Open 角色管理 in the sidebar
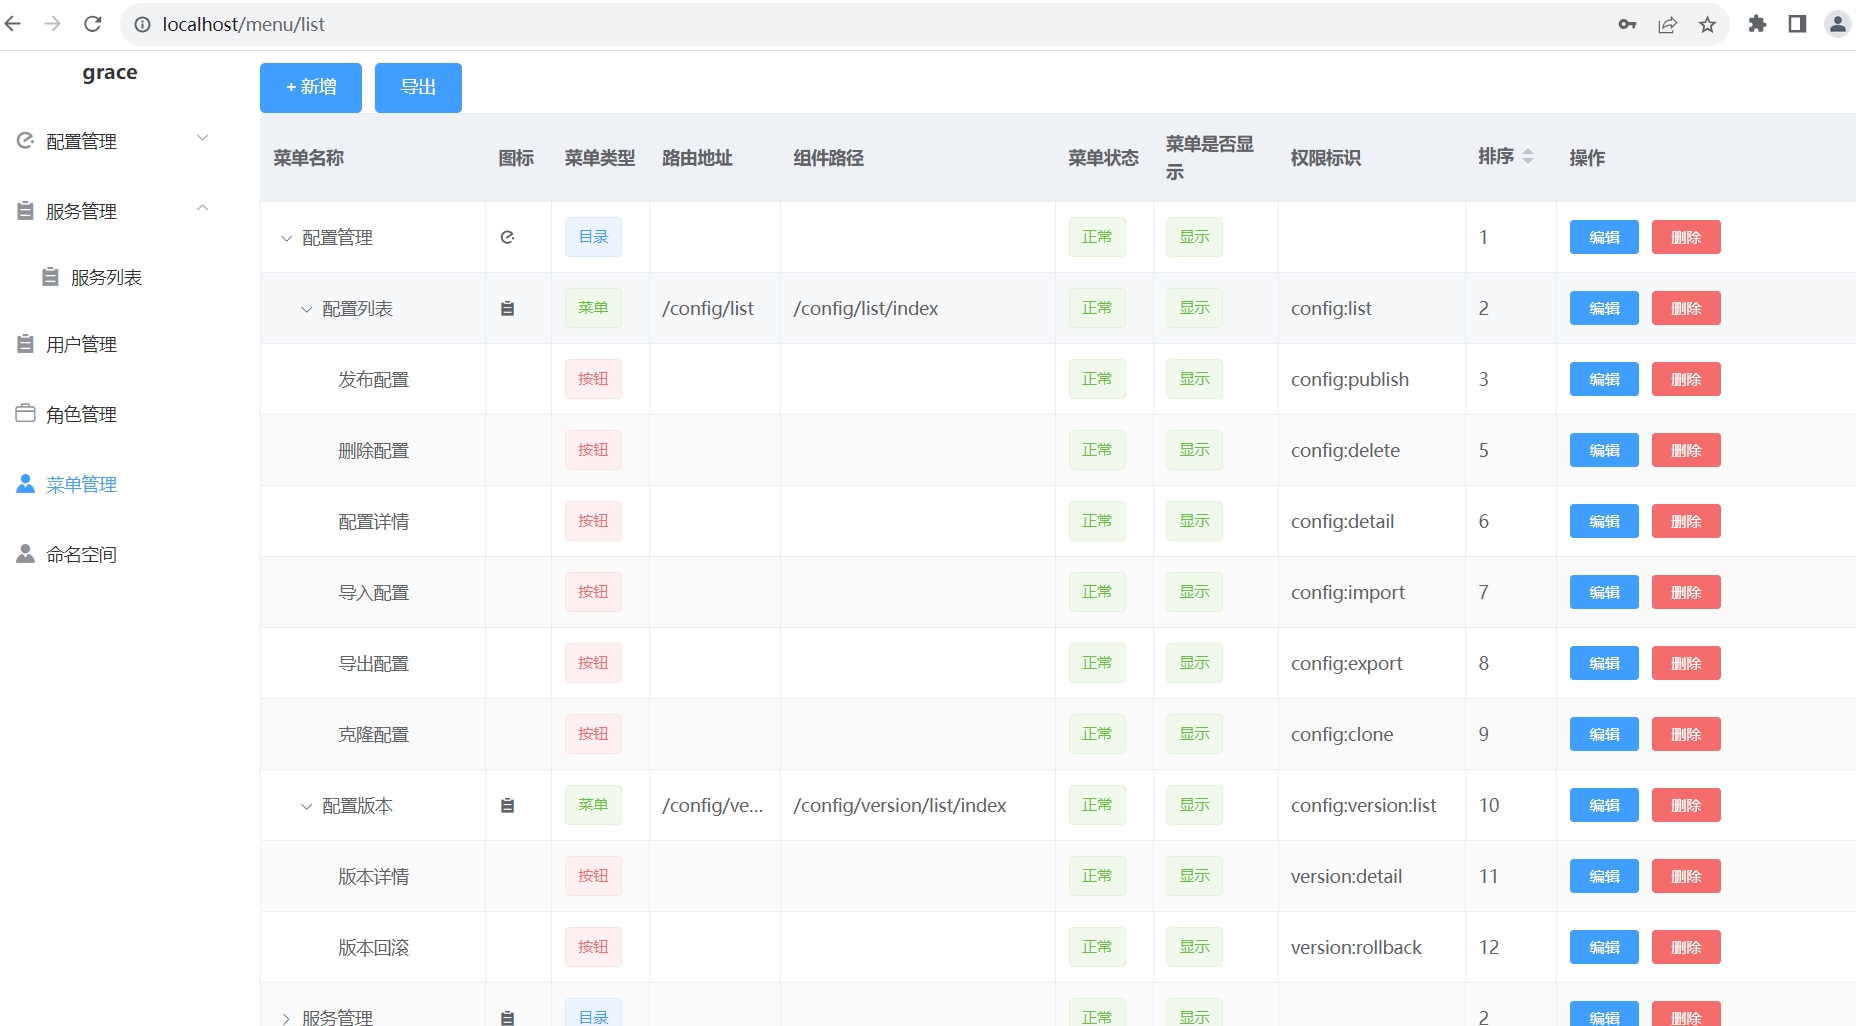The image size is (1856, 1026). click(x=81, y=415)
